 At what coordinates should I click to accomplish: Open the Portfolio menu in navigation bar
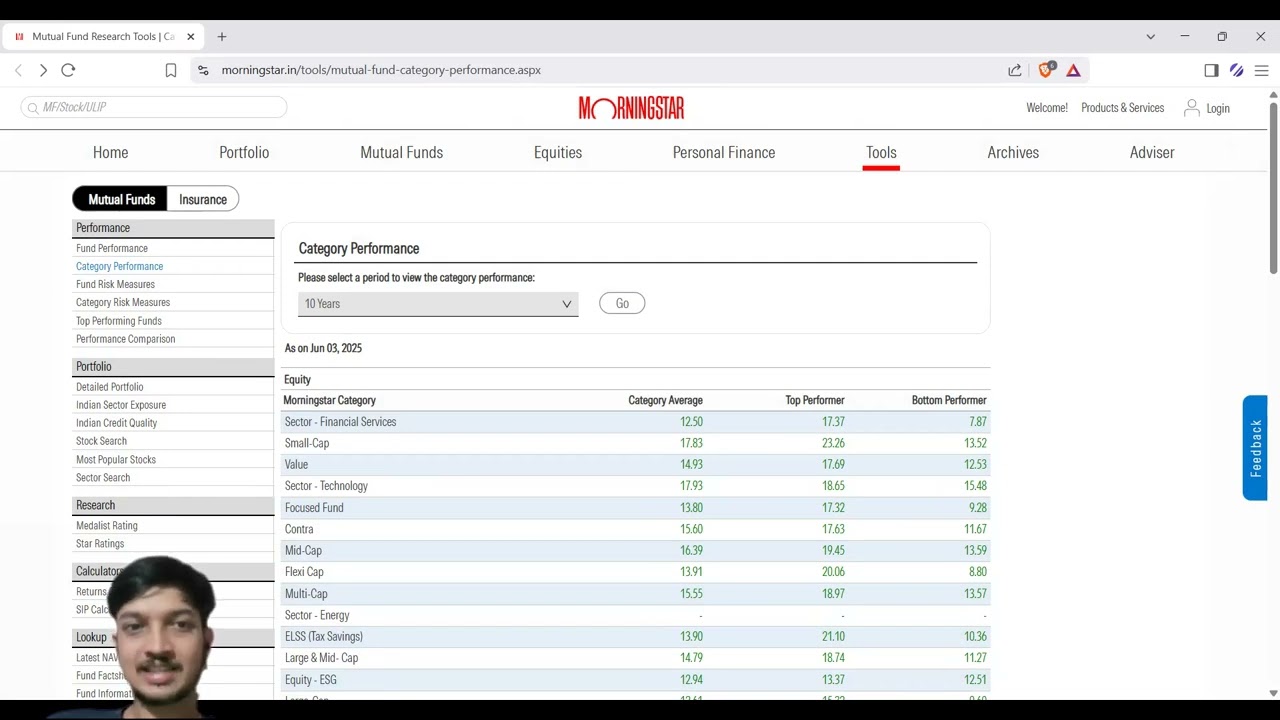(244, 152)
